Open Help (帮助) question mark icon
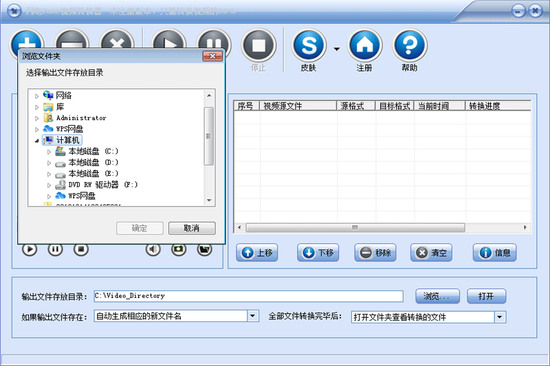550x366 pixels. pos(410,46)
